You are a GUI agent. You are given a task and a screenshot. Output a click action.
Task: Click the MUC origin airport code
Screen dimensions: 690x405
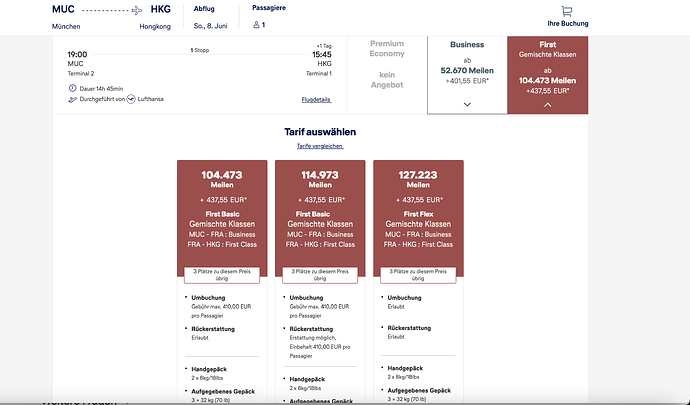[x=63, y=9]
